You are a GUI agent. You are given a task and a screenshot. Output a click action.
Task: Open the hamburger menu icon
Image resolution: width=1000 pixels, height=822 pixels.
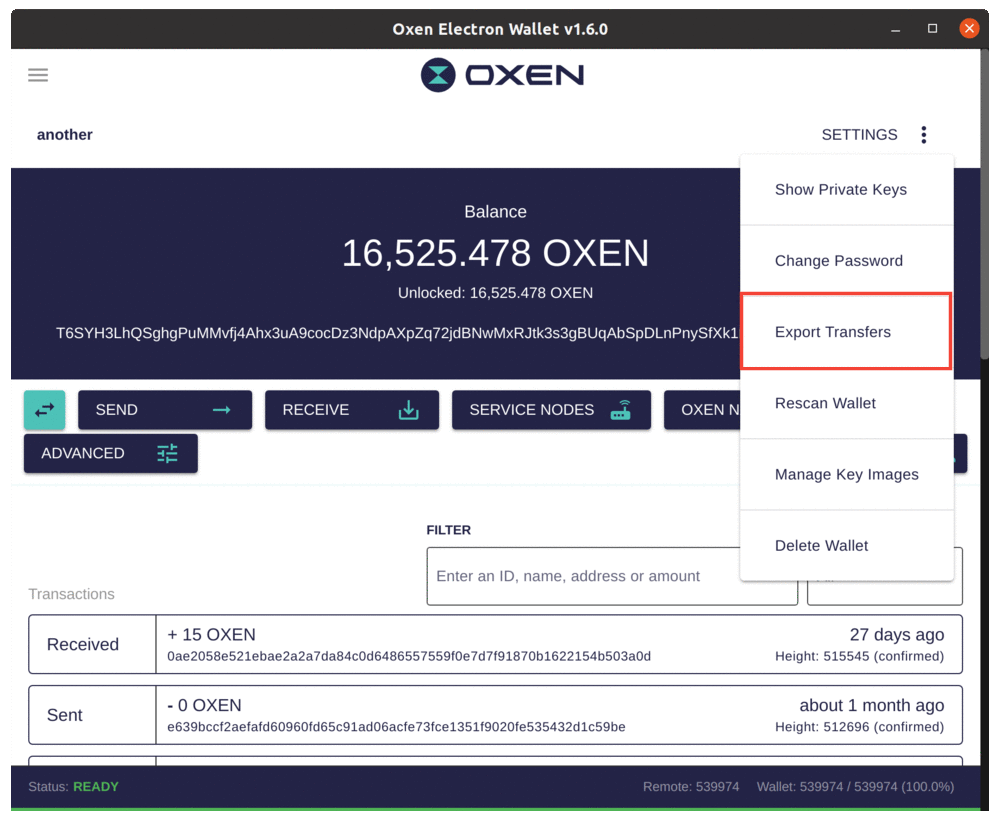(x=38, y=75)
